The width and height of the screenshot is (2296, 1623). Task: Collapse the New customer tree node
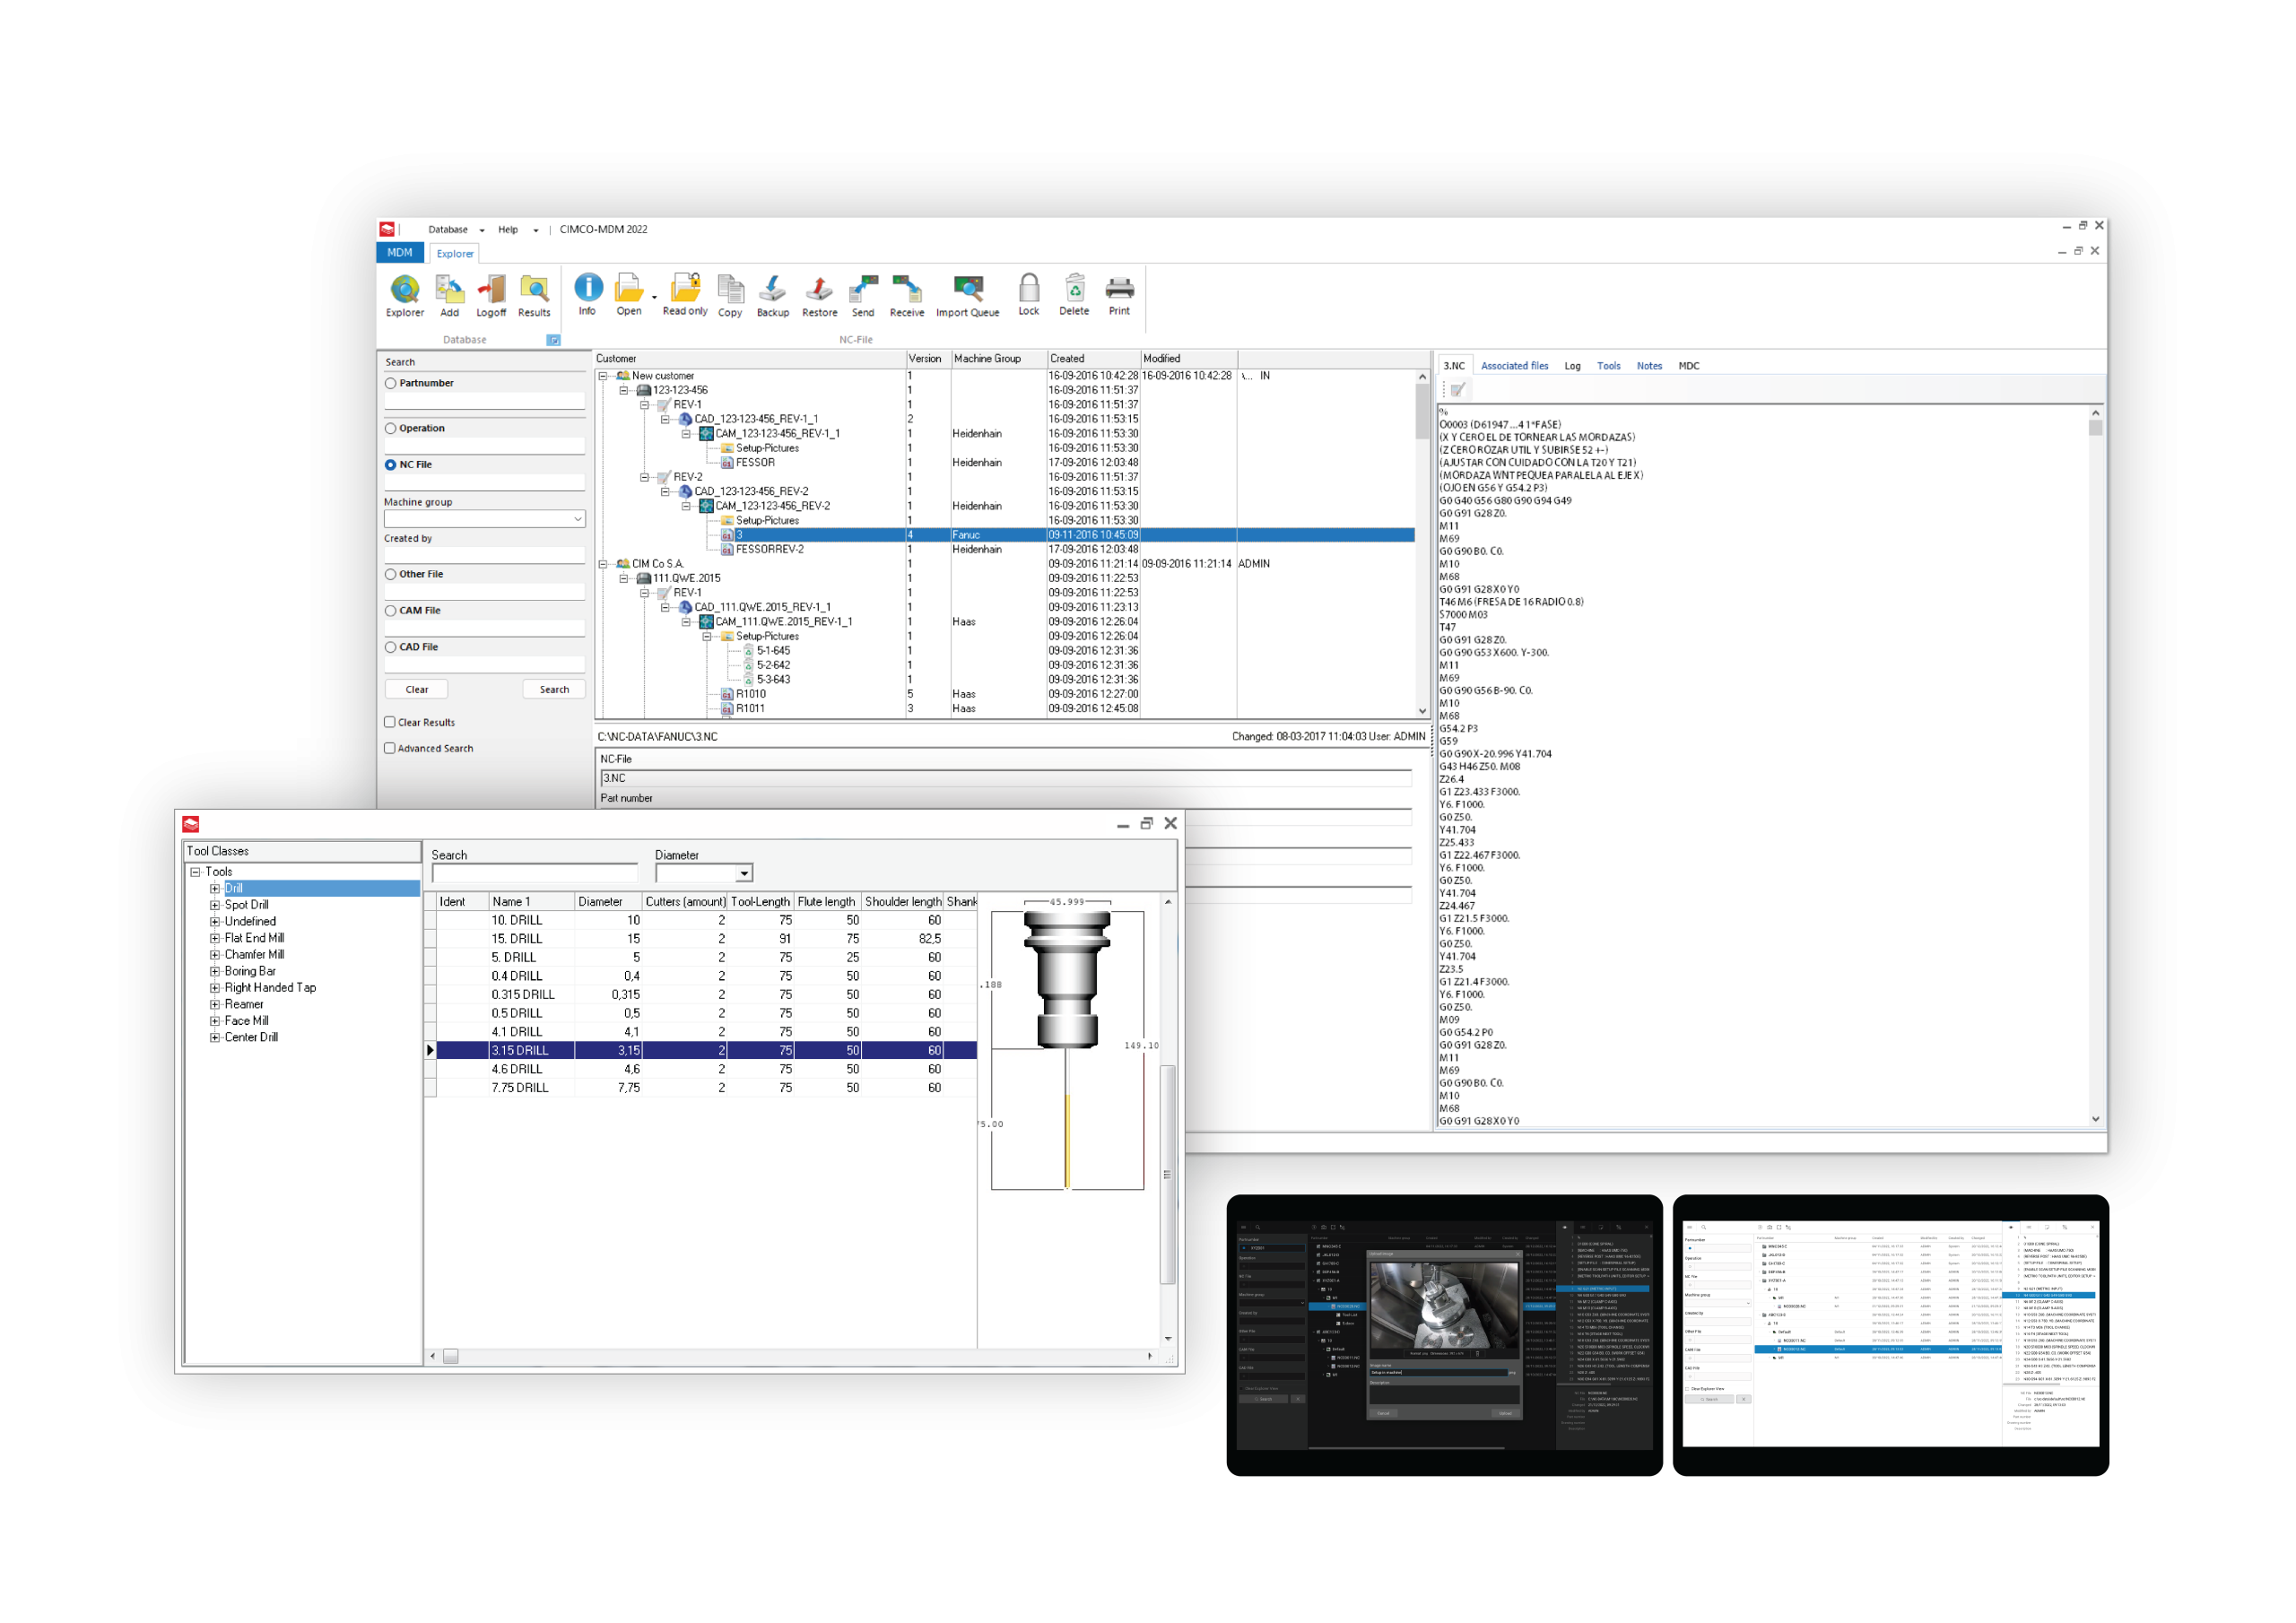(603, 376)
